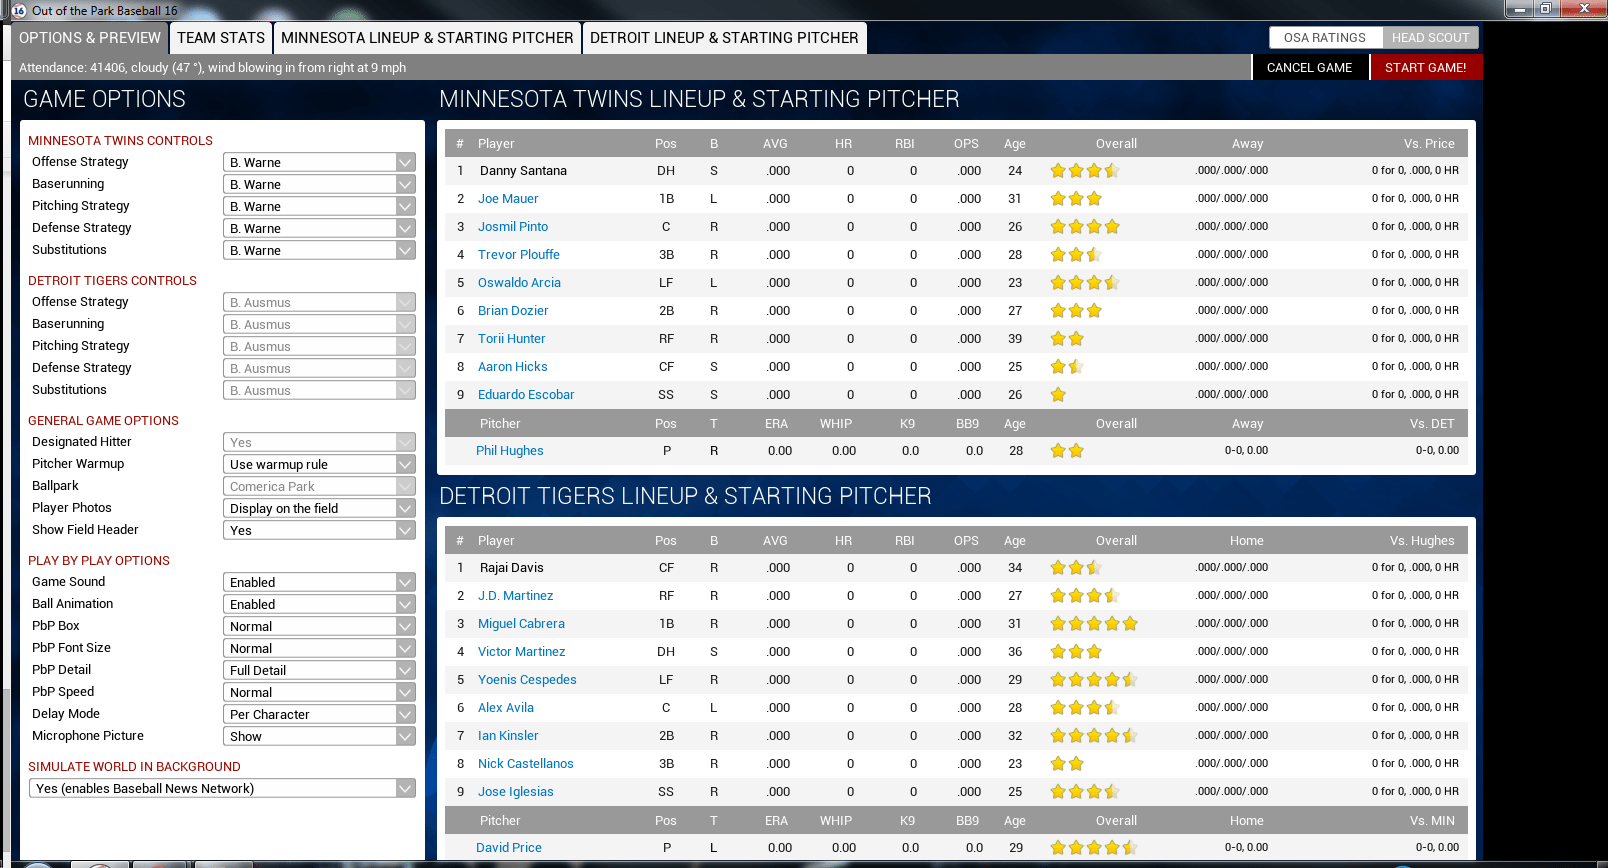The width and height of the screenshot is (1608, 868).
Task: Click Josmil Pinto's four-star overall rating
Action: (x=1085, y=227)
